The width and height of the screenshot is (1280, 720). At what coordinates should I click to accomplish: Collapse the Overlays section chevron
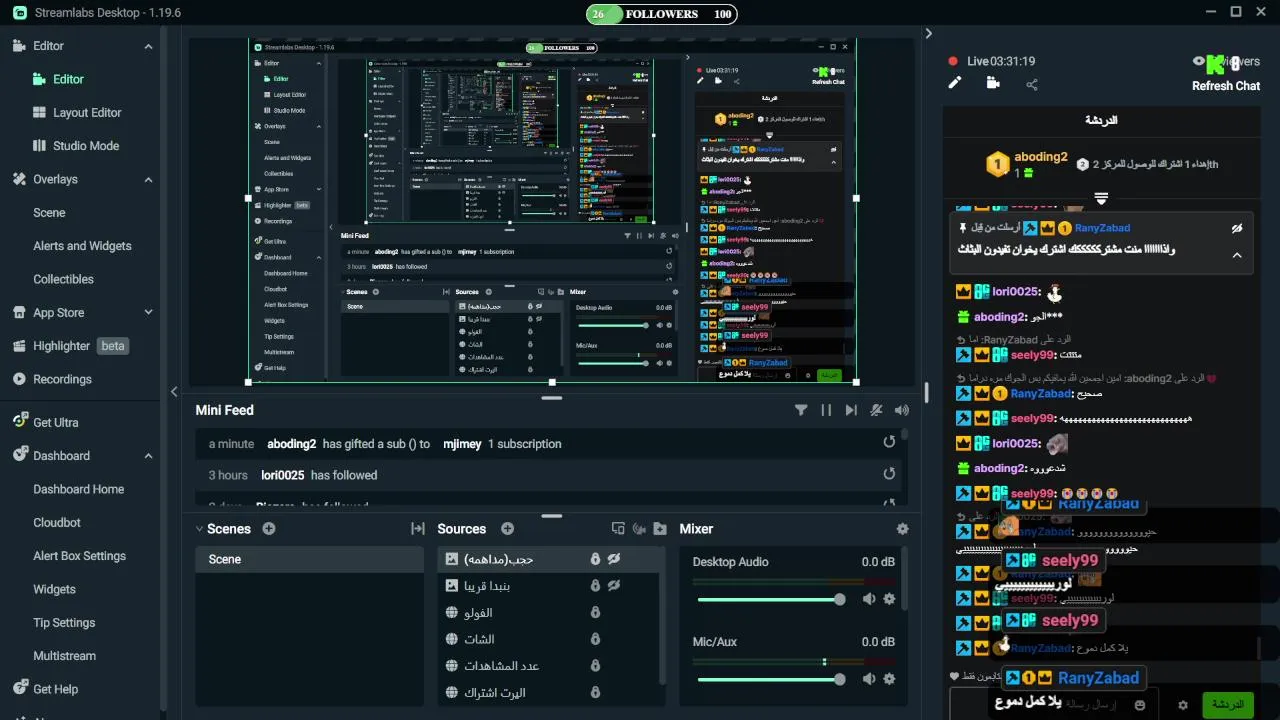(148, 179)
